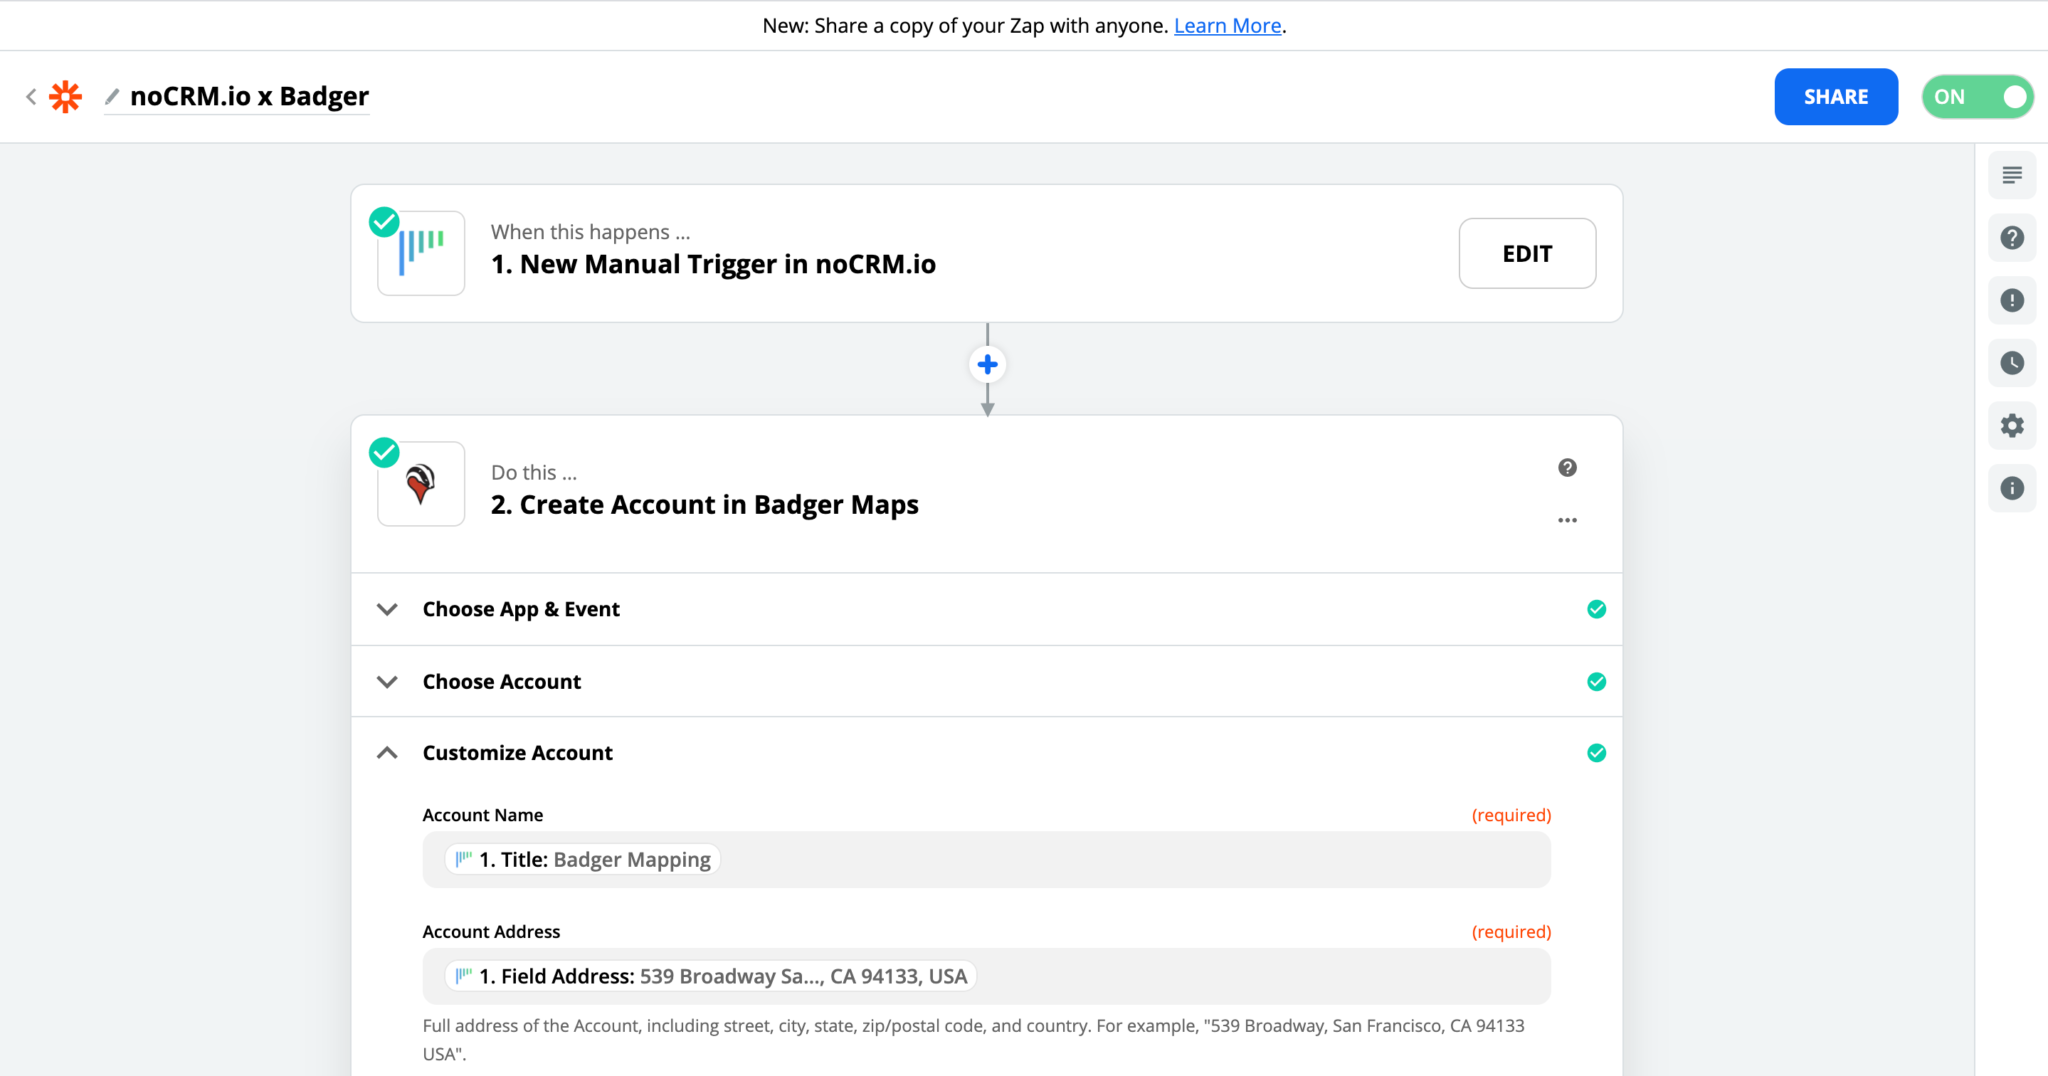
Task: Follow the Learn More link in the banner
Action: click(x=1227, y=26)
